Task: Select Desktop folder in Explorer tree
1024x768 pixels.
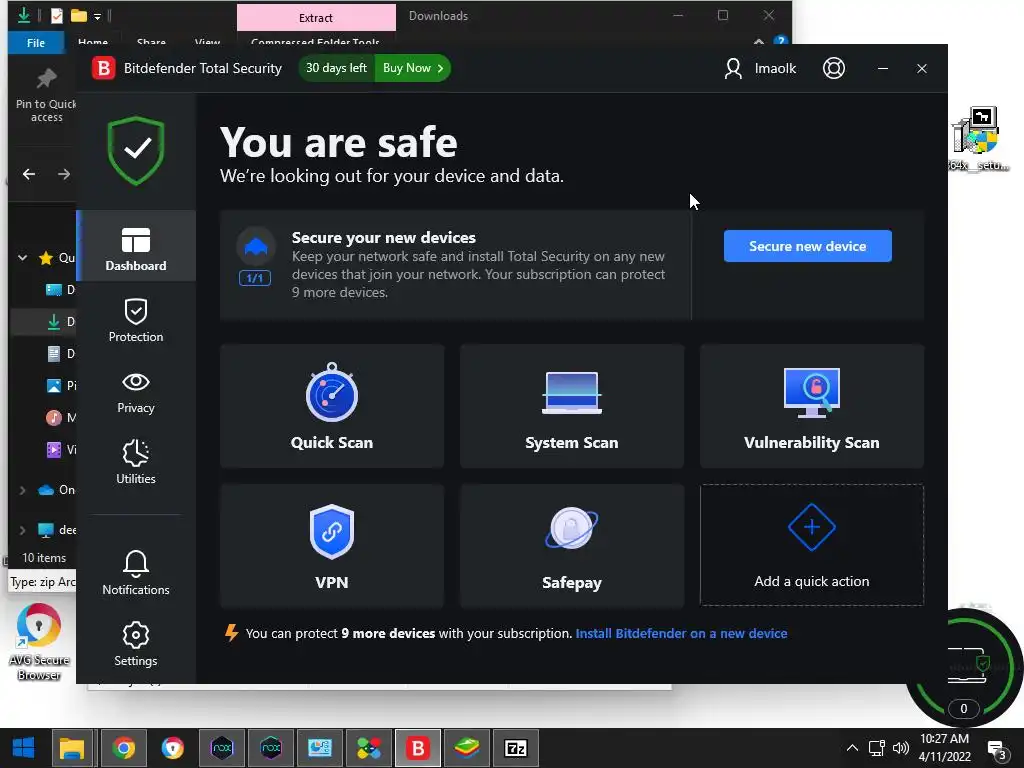Action: click(61, 289)
